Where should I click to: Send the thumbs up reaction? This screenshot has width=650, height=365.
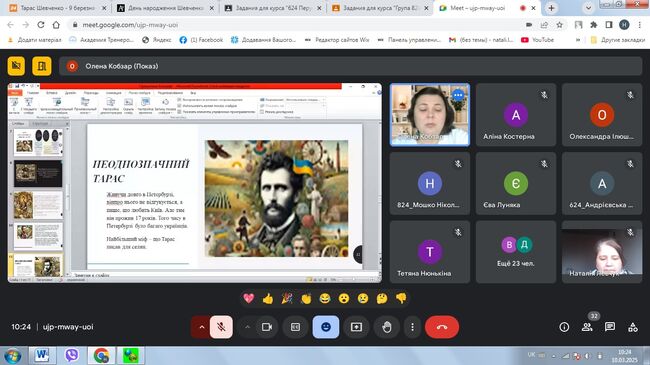[268, 298]
